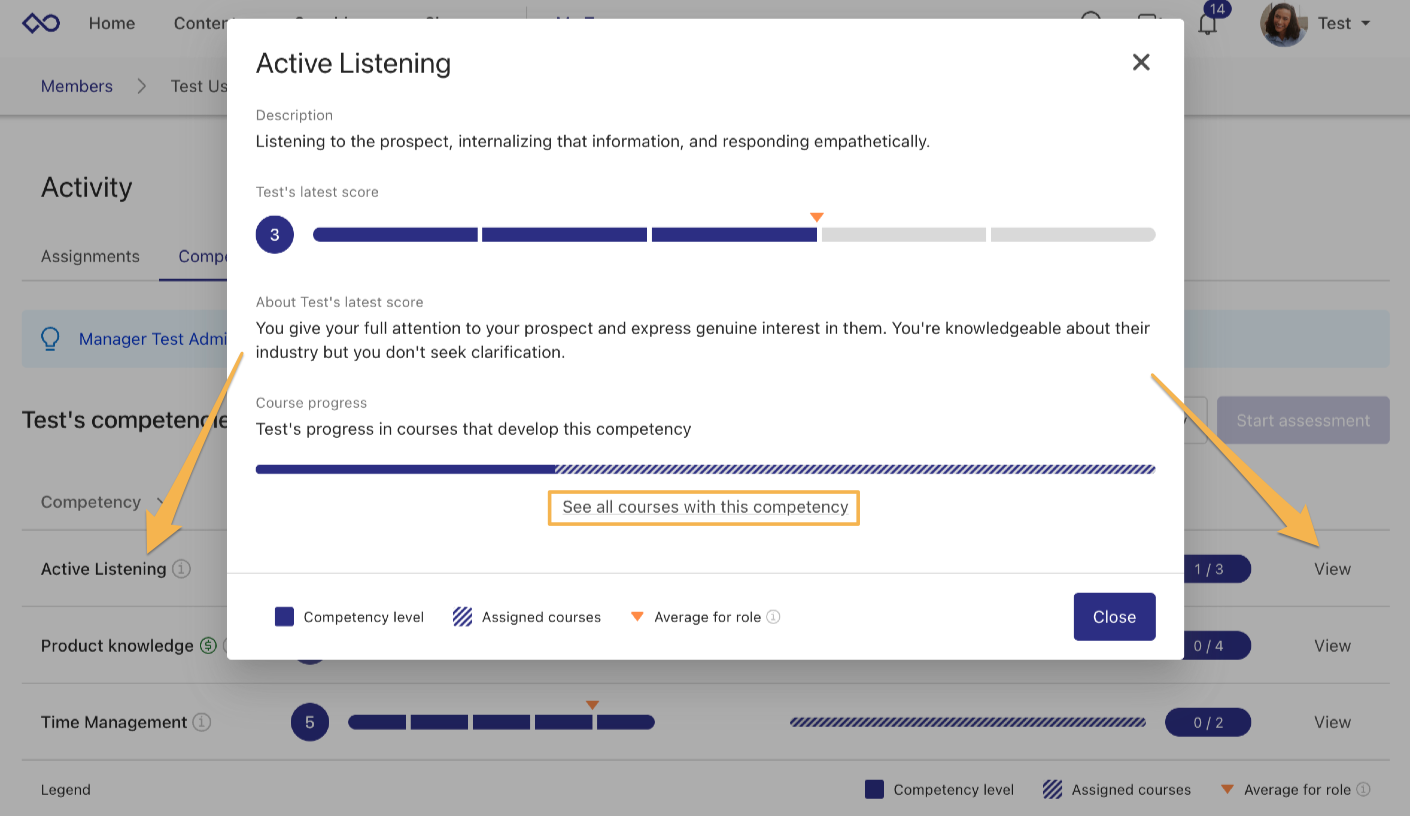
Task: Go to Home in the top navigation
Action: tap(111, 23)
